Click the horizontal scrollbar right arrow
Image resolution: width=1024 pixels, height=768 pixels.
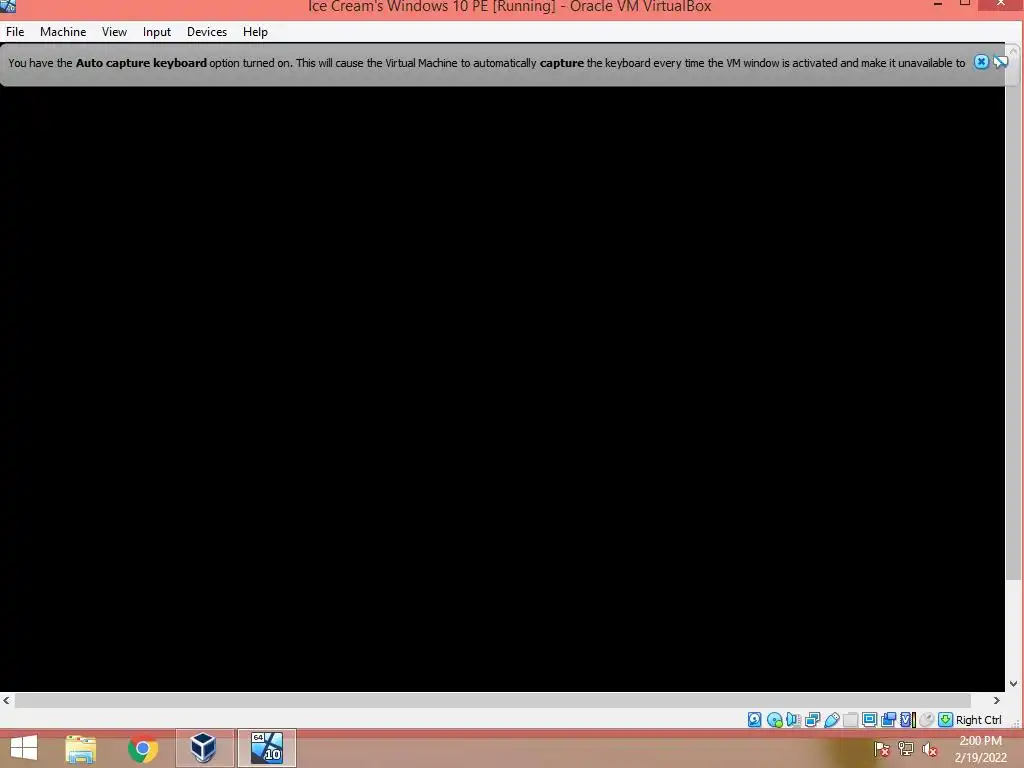(x=997, y=700)
